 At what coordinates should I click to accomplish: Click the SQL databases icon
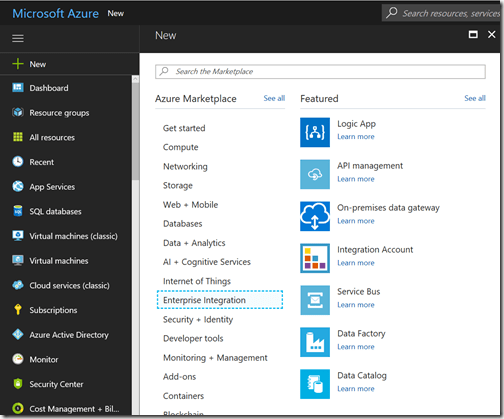pos(18,211)
